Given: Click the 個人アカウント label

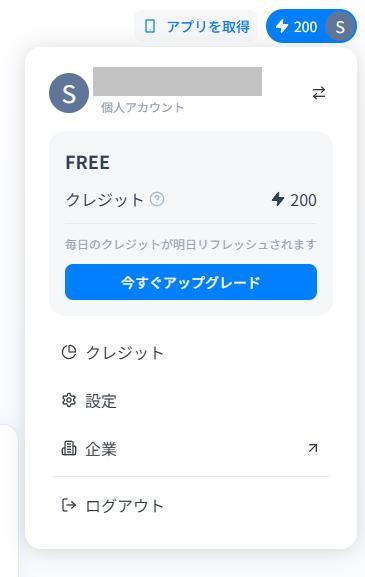Looking at the screenshot, I should [x=142, y=107].
